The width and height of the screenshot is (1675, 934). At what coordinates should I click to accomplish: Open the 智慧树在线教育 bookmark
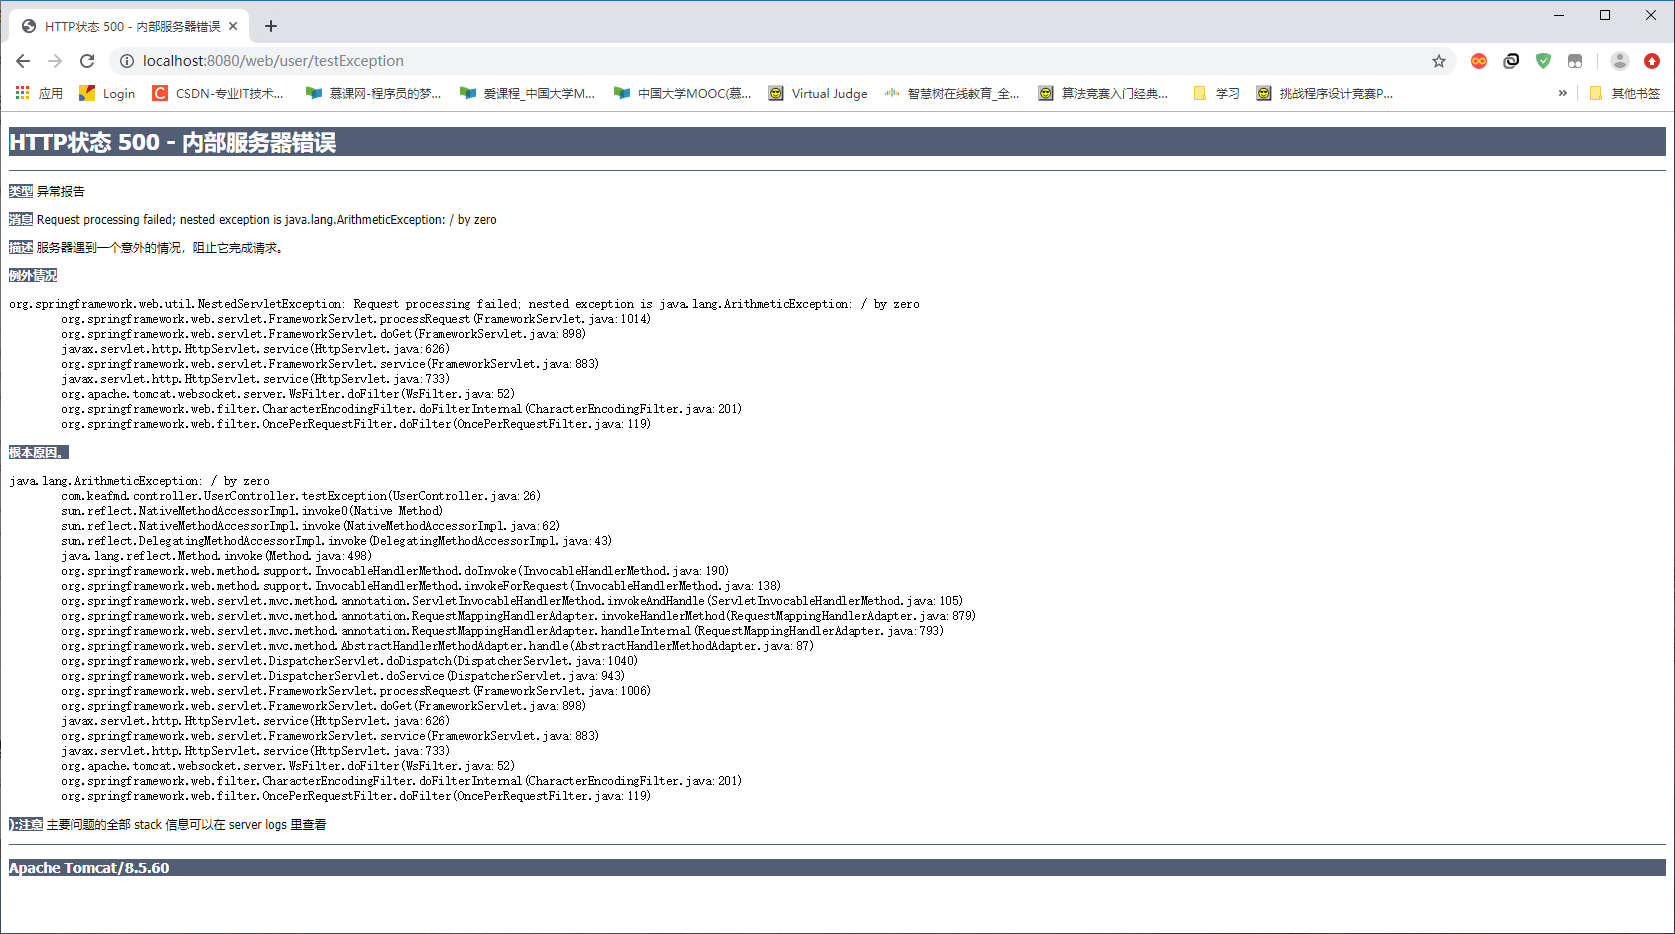(x=952, y=93)
